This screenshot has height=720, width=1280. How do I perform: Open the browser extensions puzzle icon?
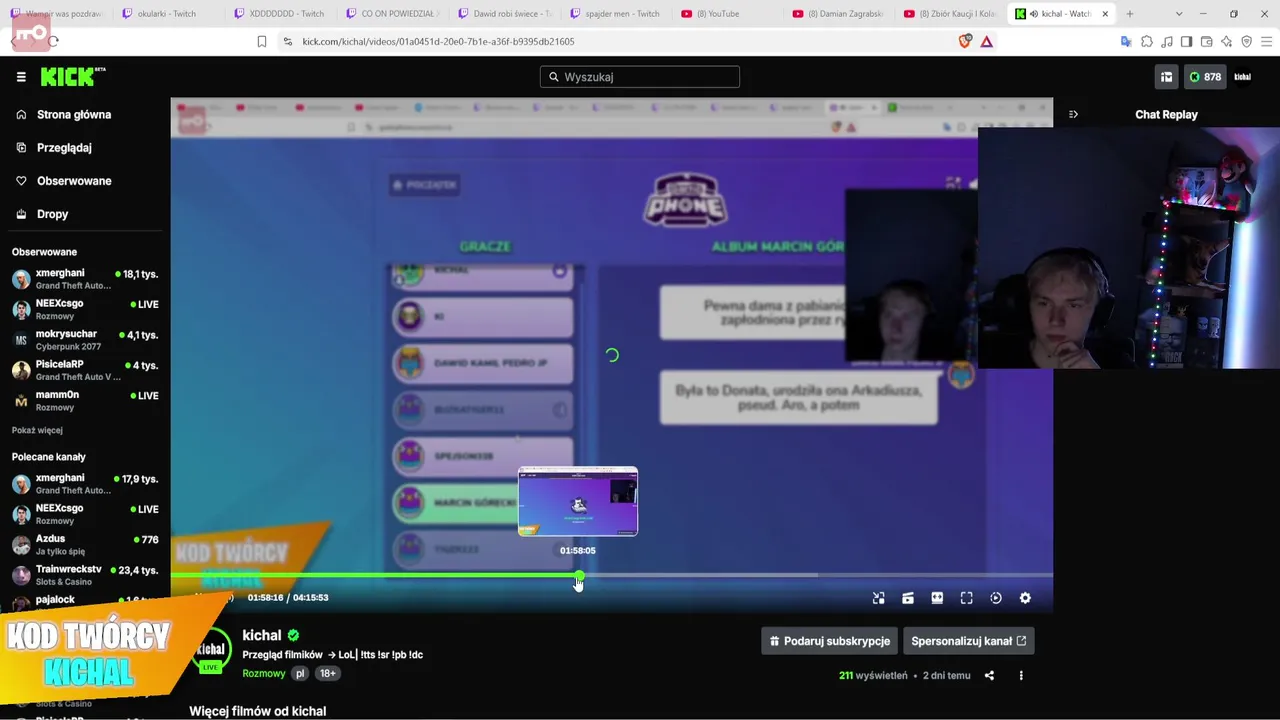click(x=1147, y=41)
